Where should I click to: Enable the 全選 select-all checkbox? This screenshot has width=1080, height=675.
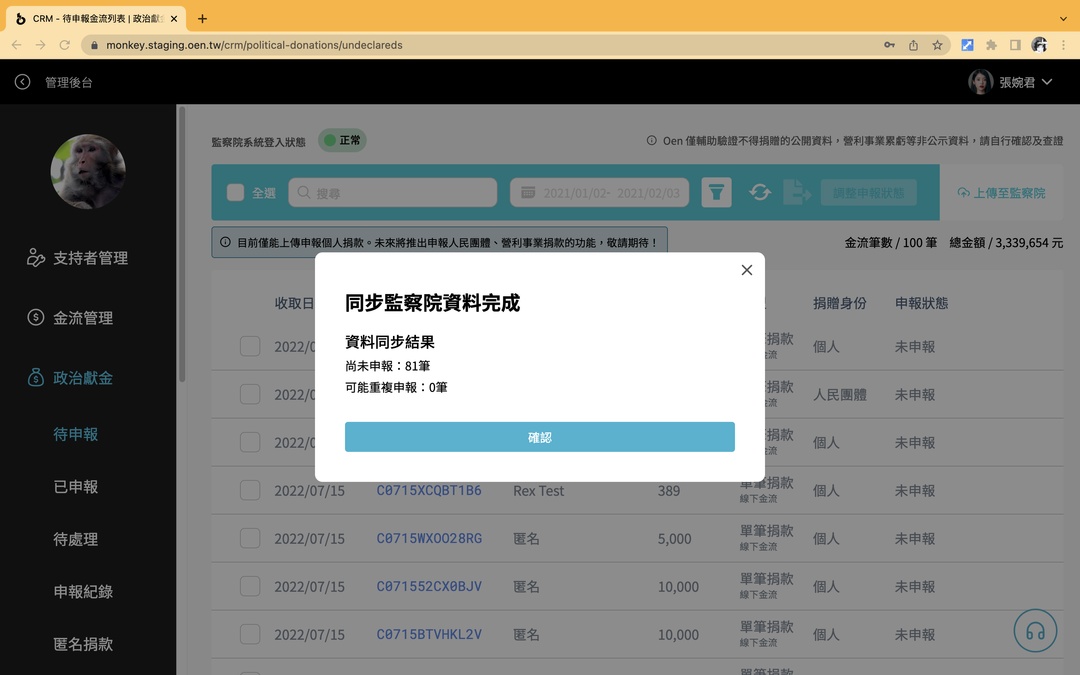coord(235,191)
